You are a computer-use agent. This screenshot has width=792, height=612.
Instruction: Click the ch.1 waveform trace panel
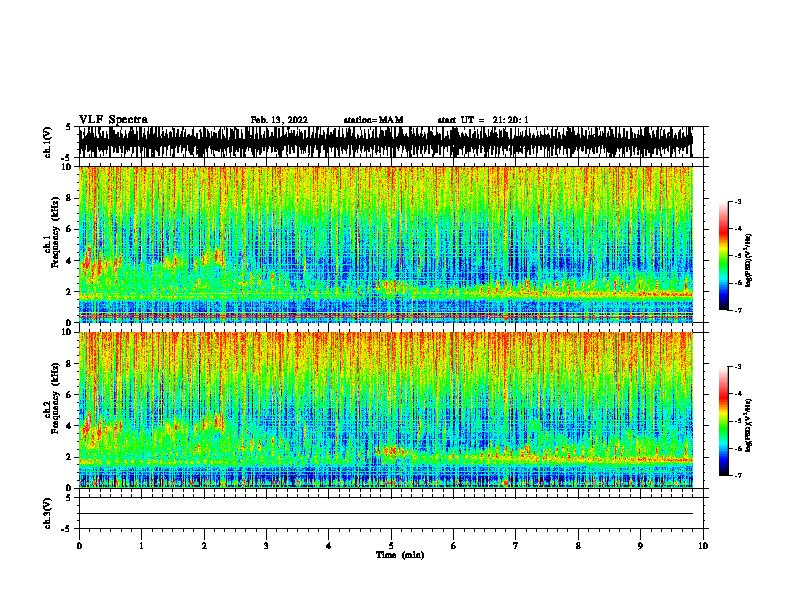(x=390, y=142)
